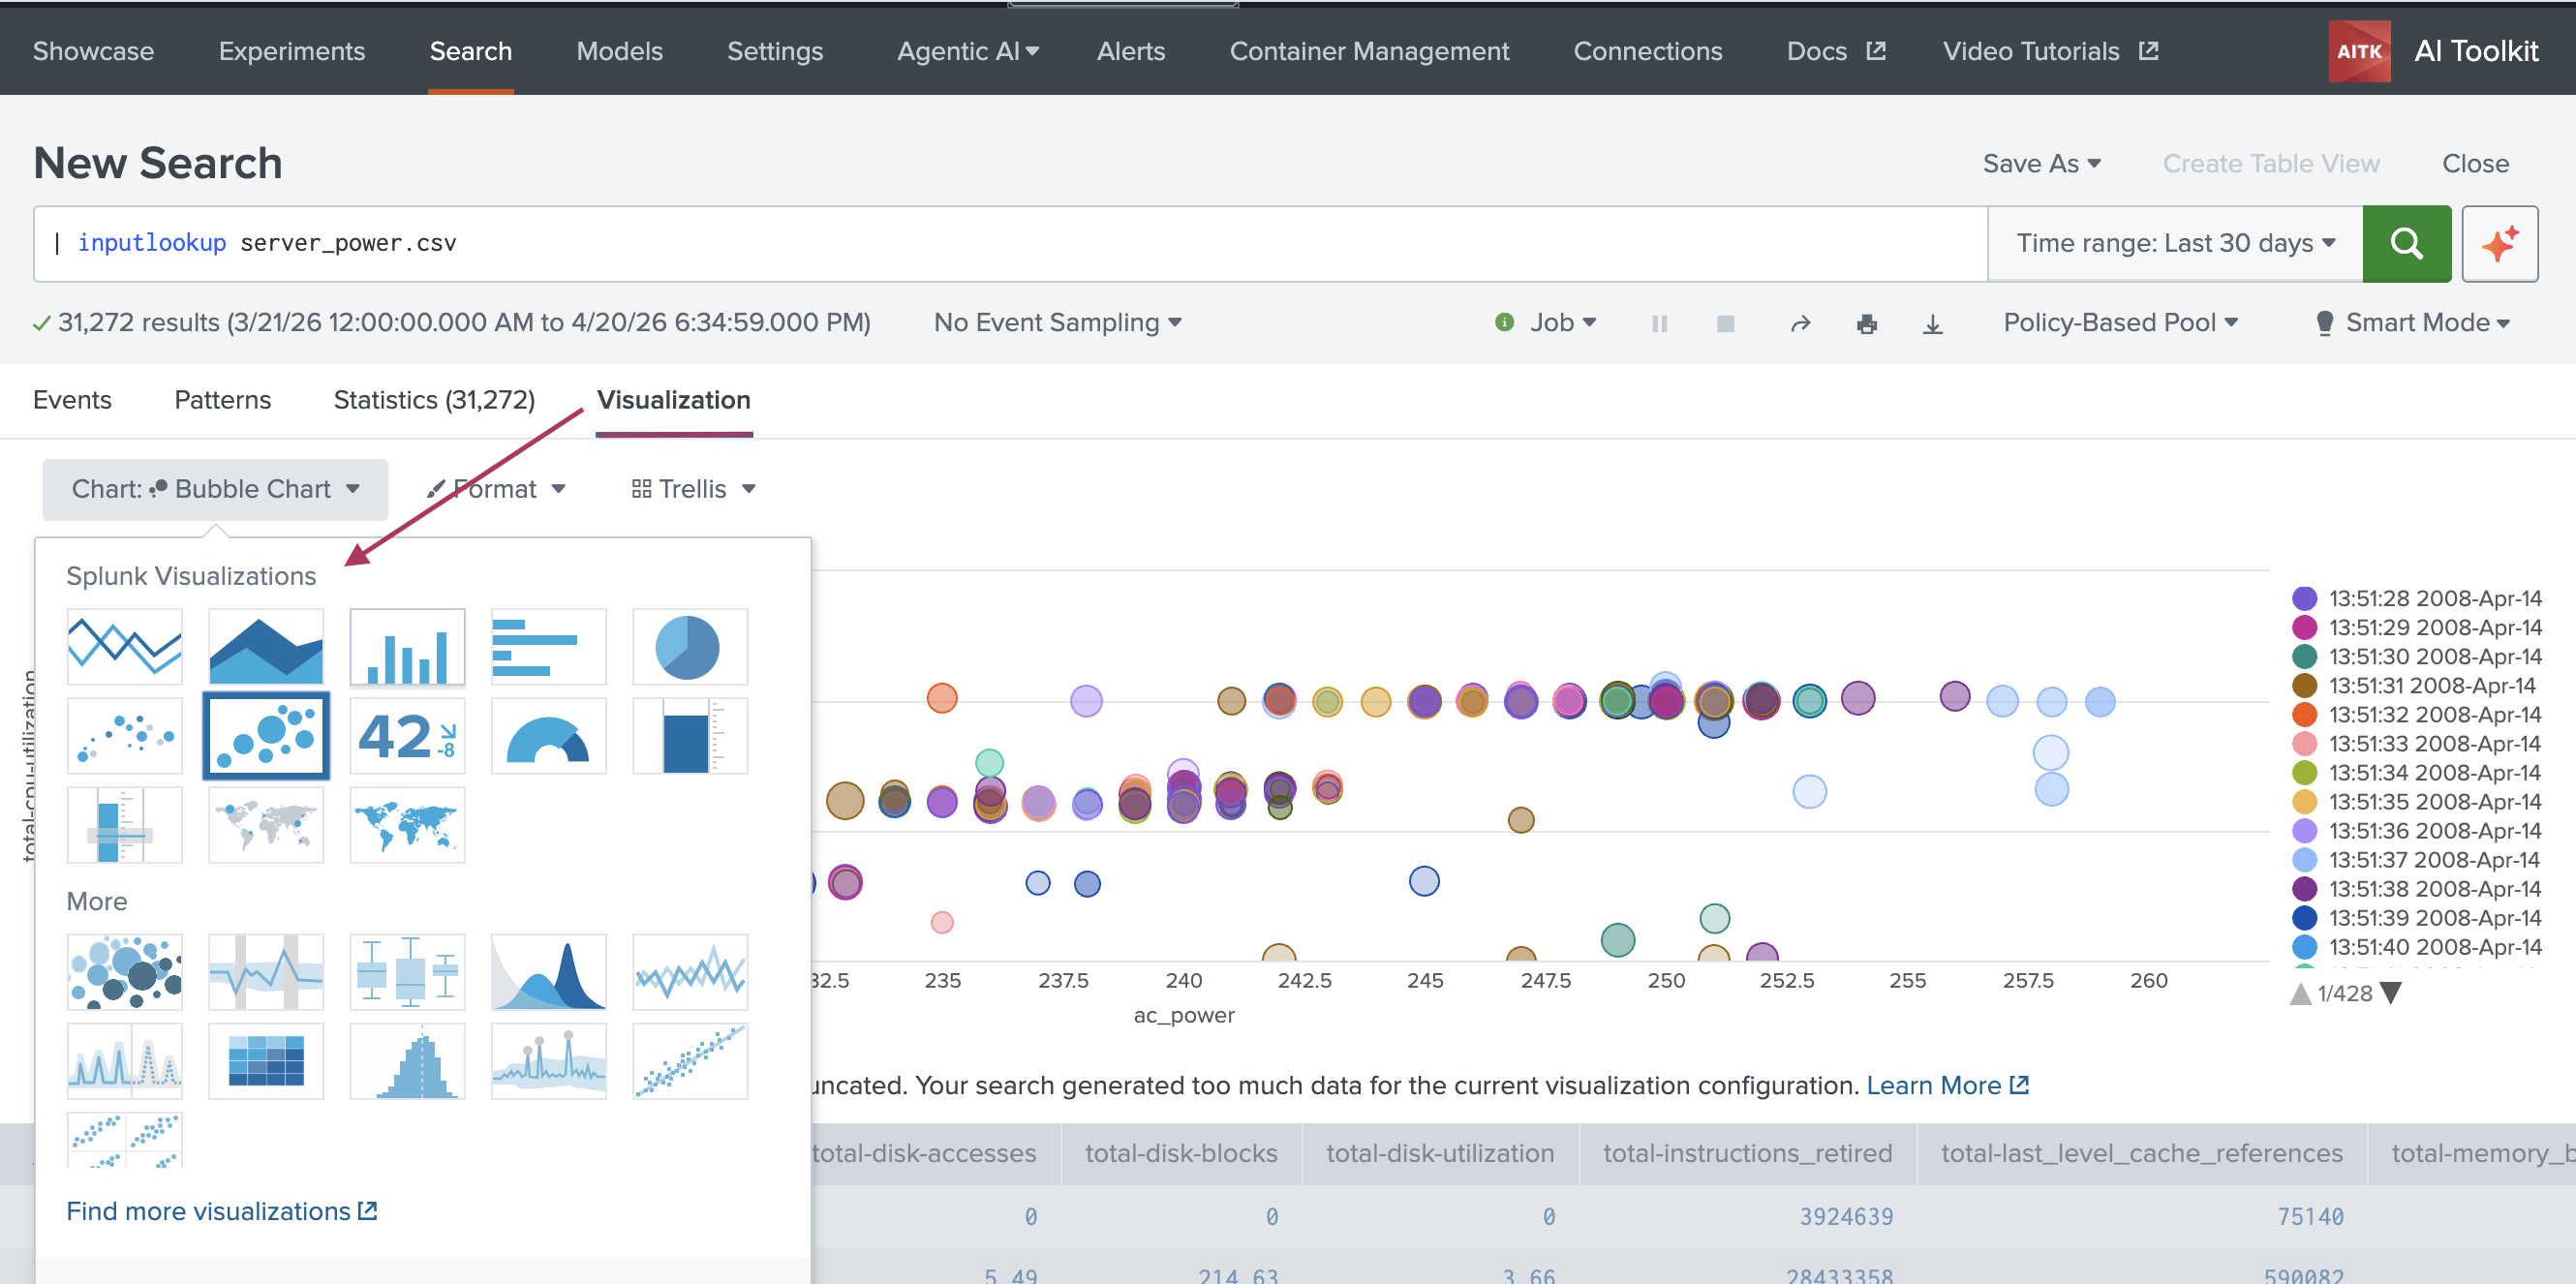Pause the search job
2576x1284 pixels.
(x=1659, y=323)
